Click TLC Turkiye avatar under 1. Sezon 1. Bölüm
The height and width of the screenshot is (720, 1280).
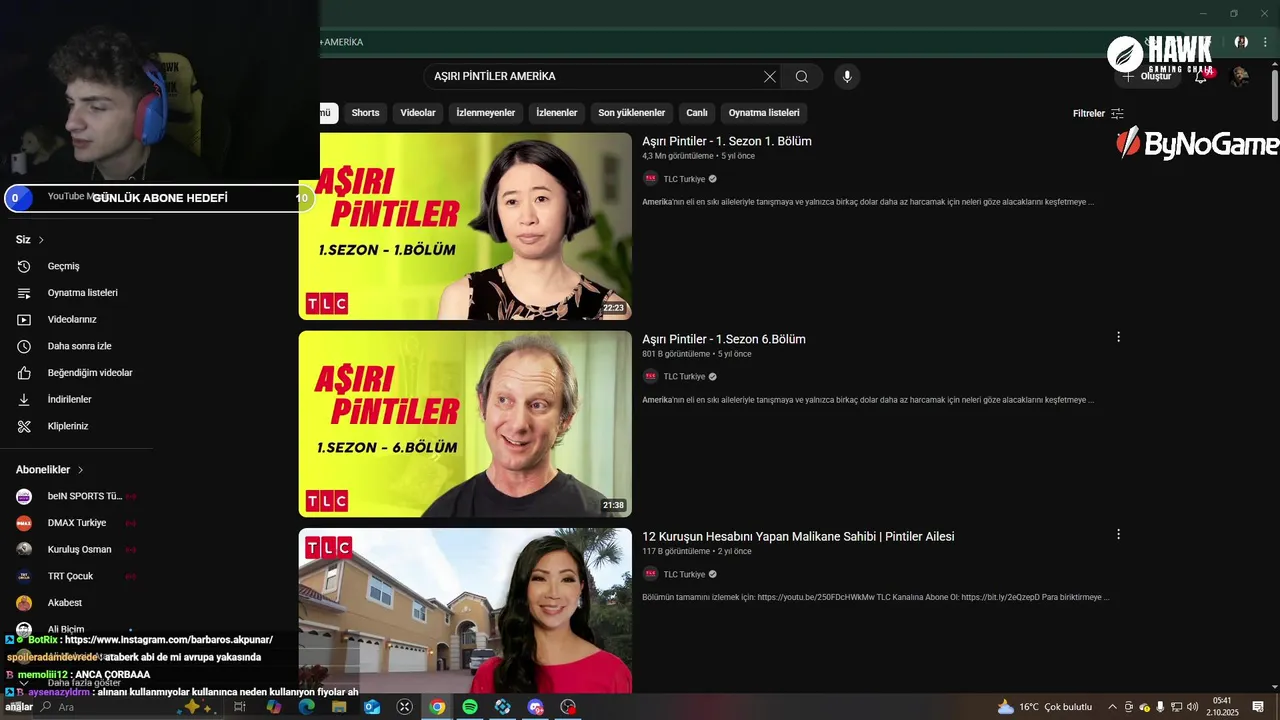coord(650,179)
